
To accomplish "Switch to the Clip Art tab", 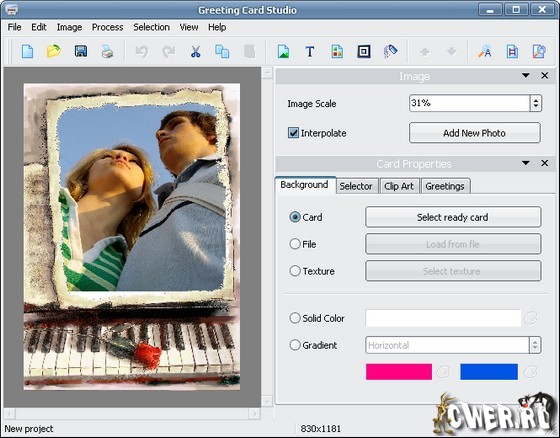I will point(399,186).
